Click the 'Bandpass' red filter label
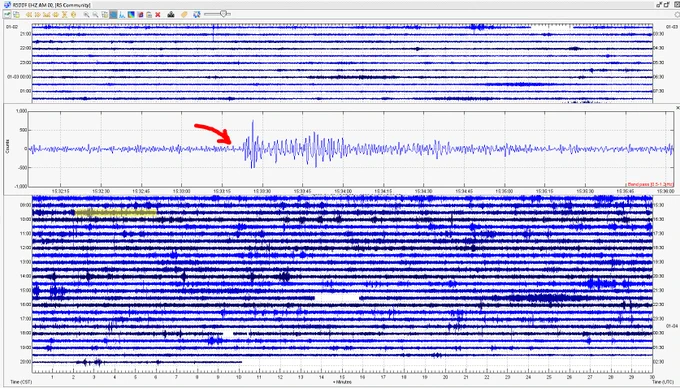Screen dimensions: 680x388 tap(651, 184)
